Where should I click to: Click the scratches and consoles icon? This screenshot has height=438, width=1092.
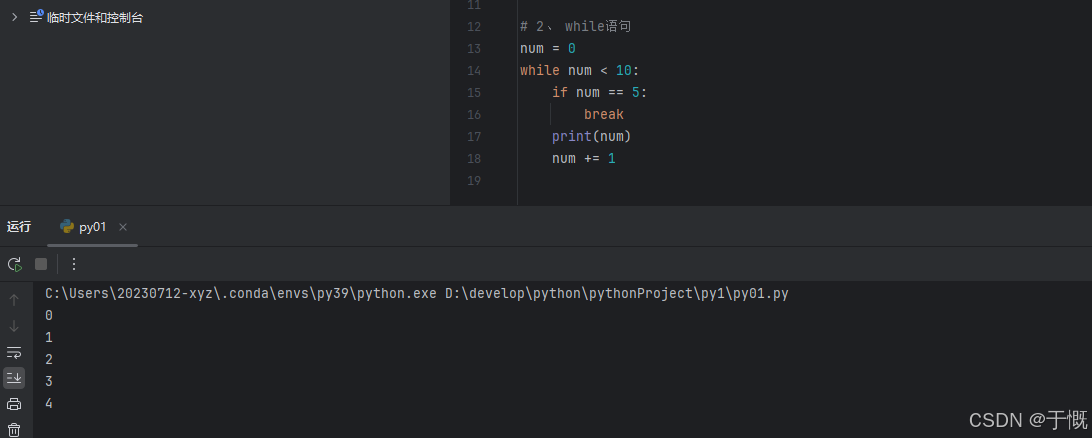[36, 17]
